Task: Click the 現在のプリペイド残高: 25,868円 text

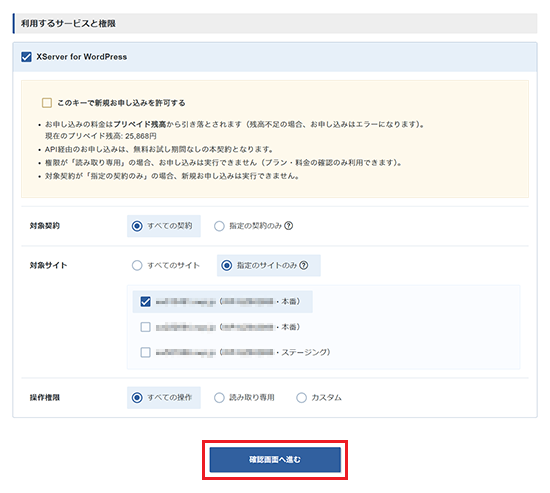Action: (101, 136)
